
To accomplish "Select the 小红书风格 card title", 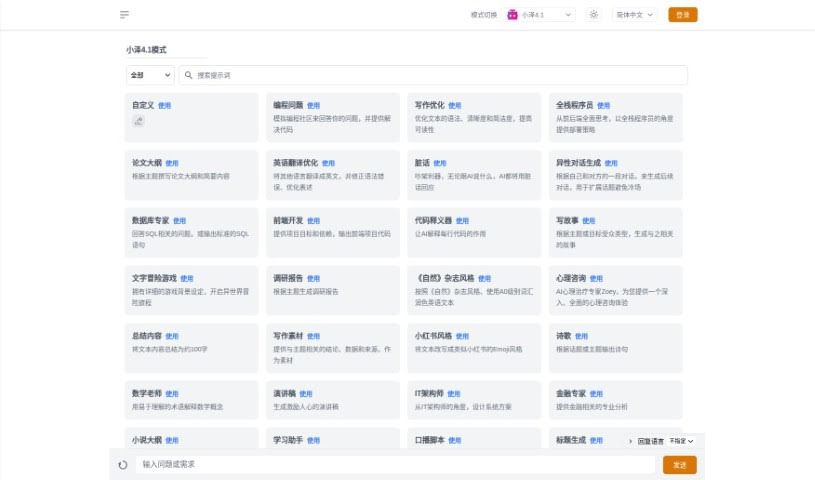I will (433, 336).
